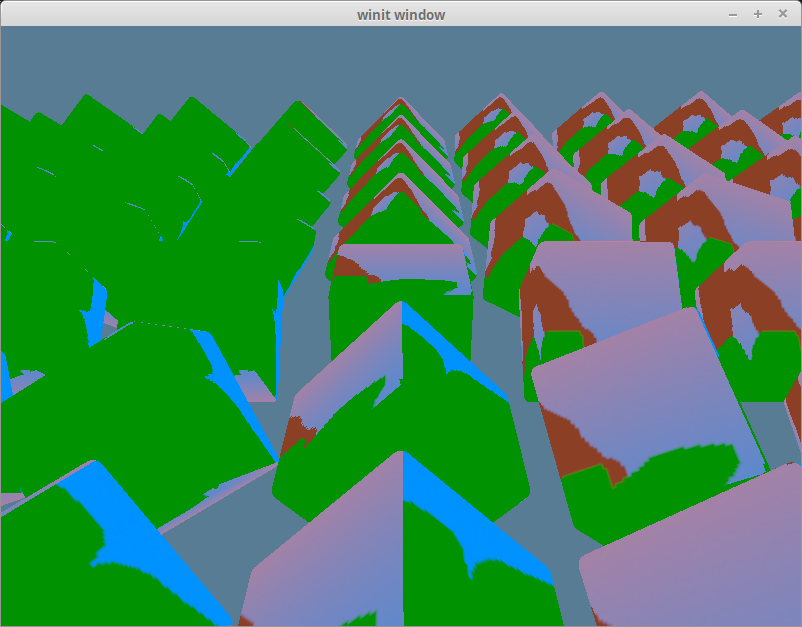Click the window minimize button
802x627 pixels.
coord(731,14)
